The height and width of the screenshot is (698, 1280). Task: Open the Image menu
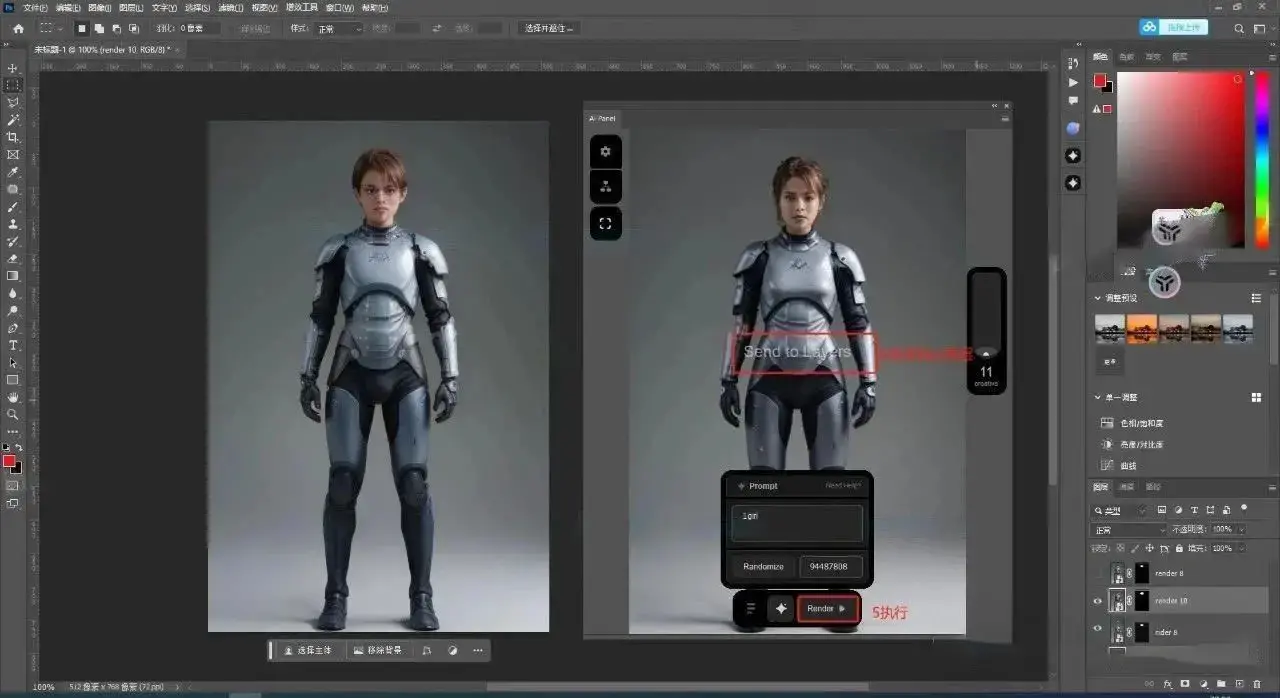point(99,7)
